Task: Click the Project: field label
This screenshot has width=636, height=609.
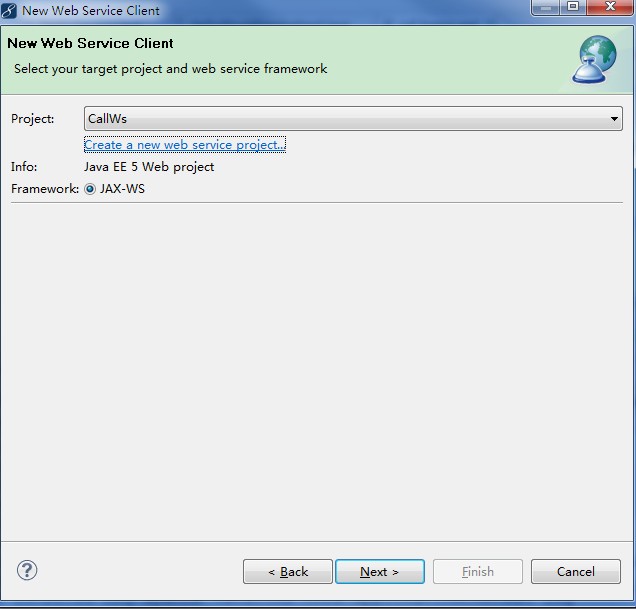Action: coord(32,119)
